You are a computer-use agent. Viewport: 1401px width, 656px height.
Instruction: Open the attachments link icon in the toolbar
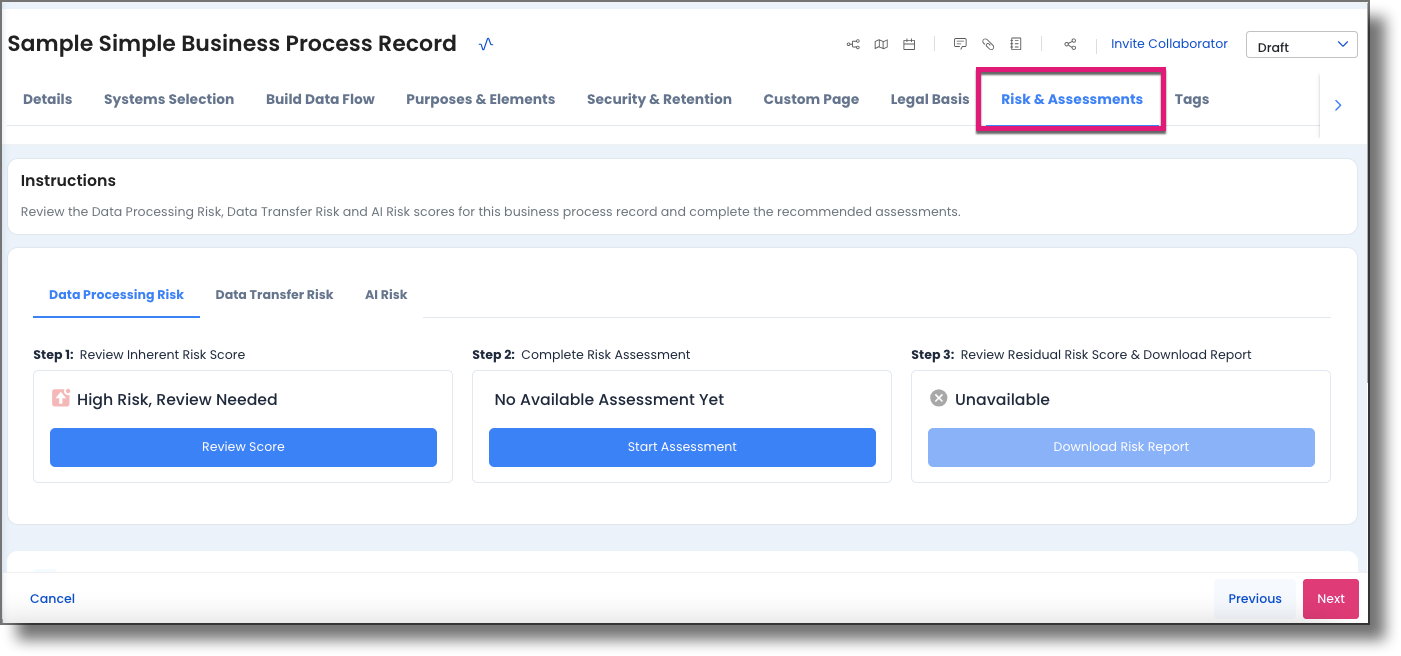point(988,44)
